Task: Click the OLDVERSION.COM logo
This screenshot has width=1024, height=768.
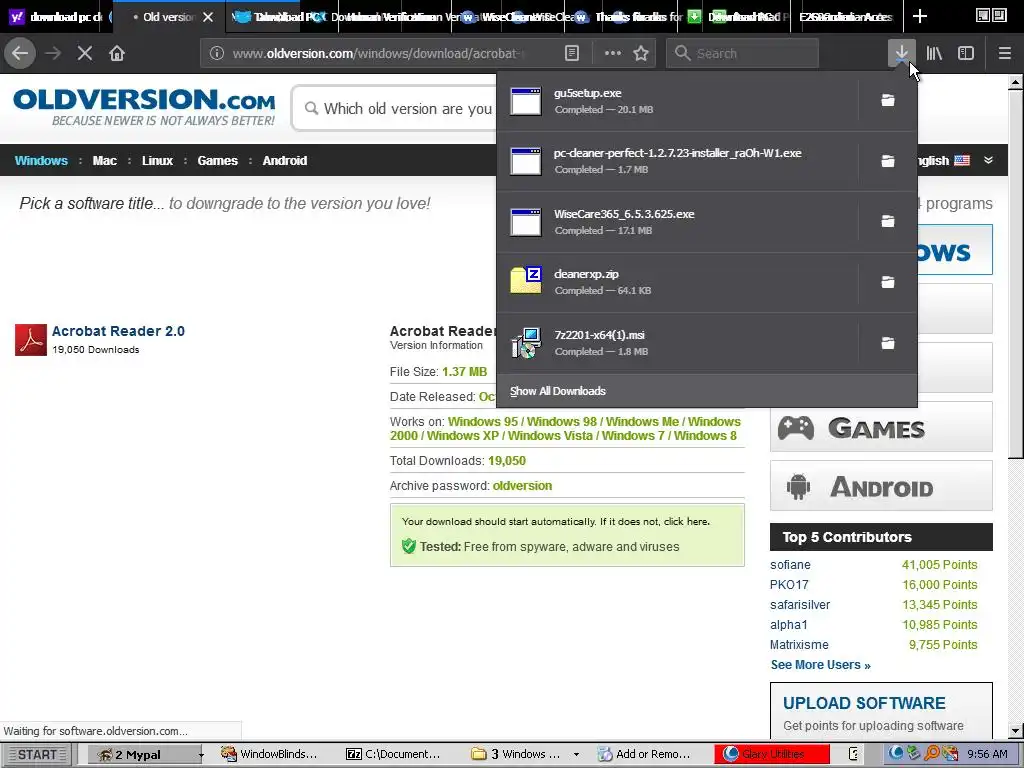Action: (x=144, y=106)
